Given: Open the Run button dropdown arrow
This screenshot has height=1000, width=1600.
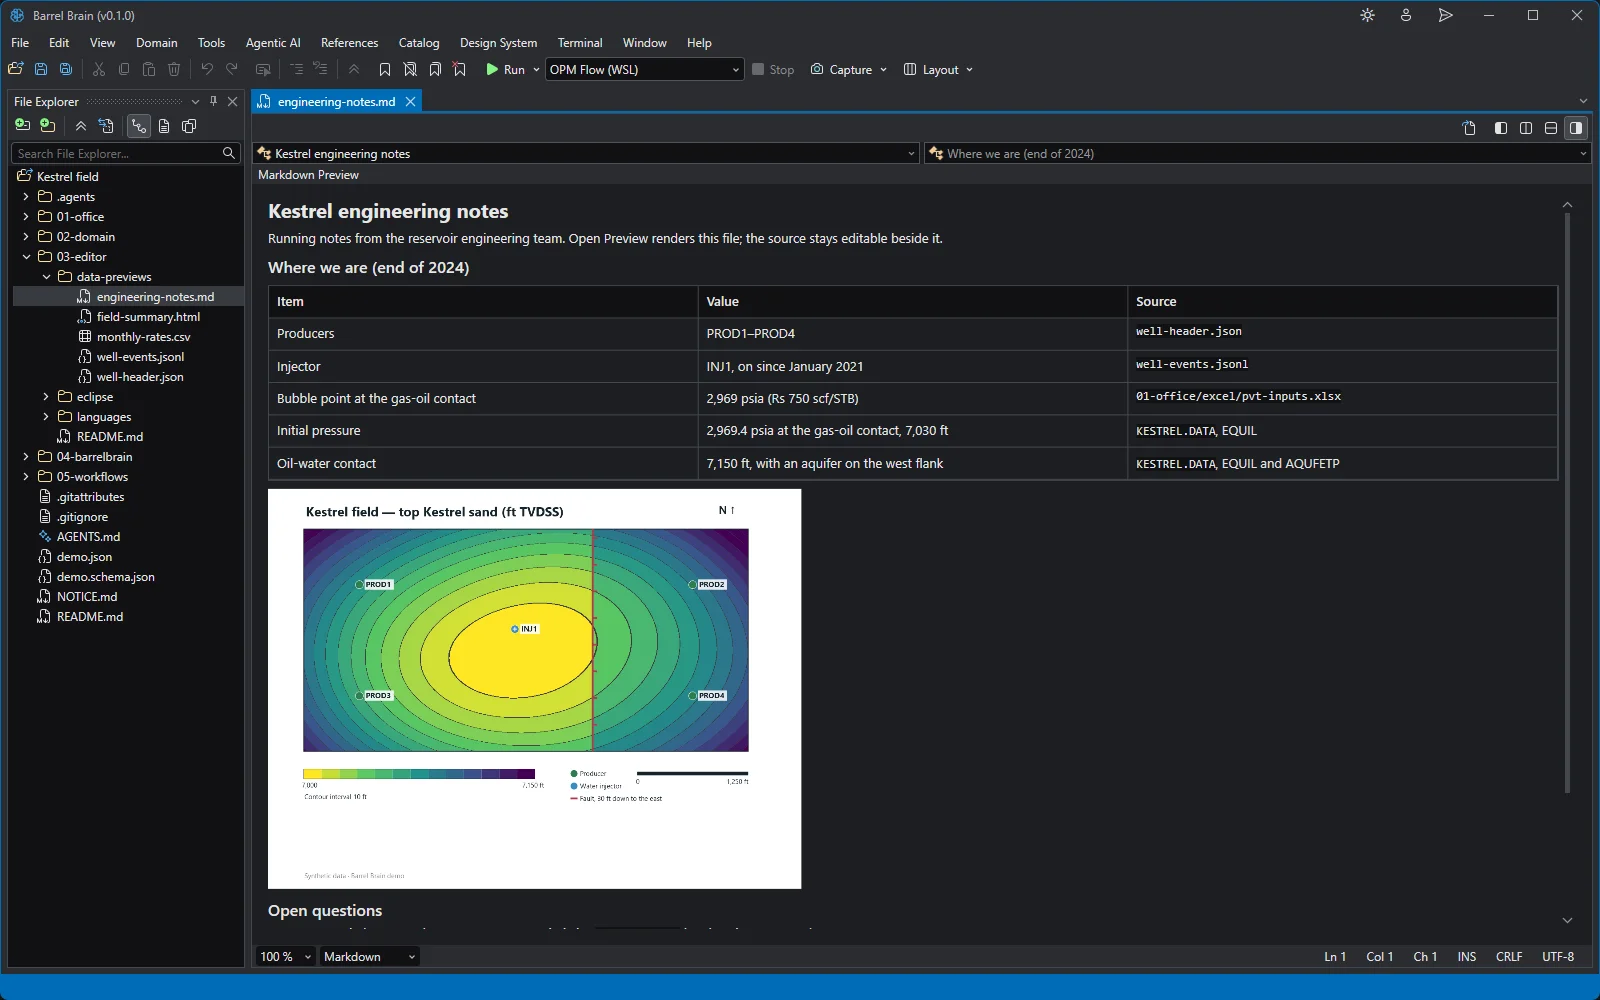Looking at the screenshot, I should click(x=536, y=69).
